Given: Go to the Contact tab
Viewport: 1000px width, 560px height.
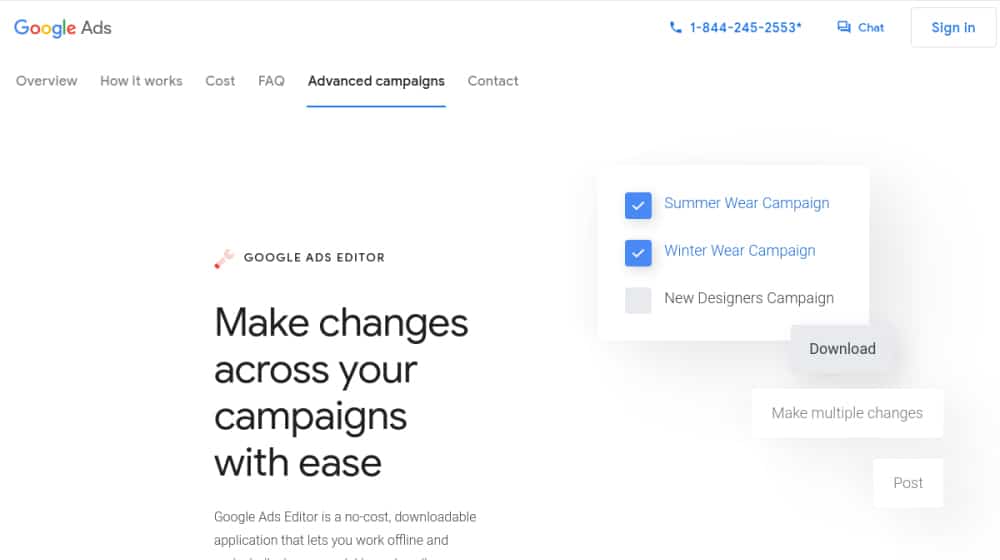Looking at the screenshot, I should click(493, 81).
